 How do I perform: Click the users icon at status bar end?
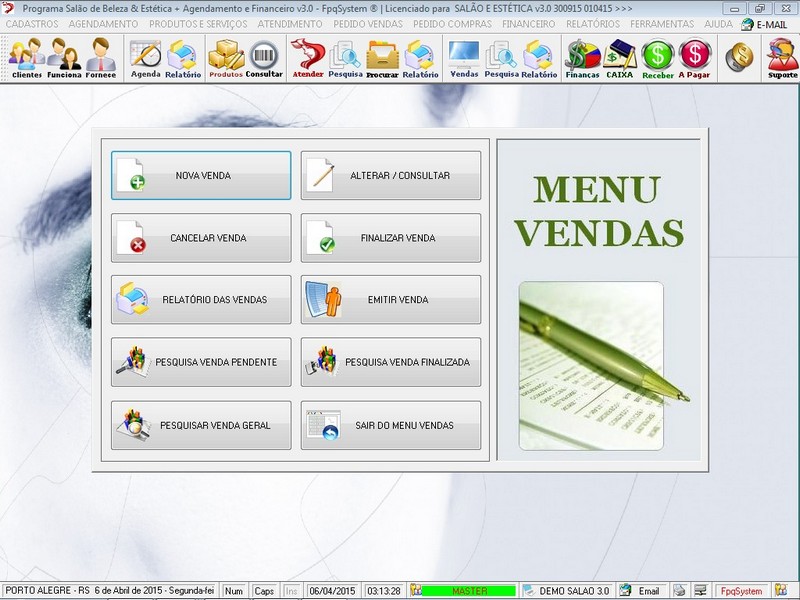coord(780,590)
